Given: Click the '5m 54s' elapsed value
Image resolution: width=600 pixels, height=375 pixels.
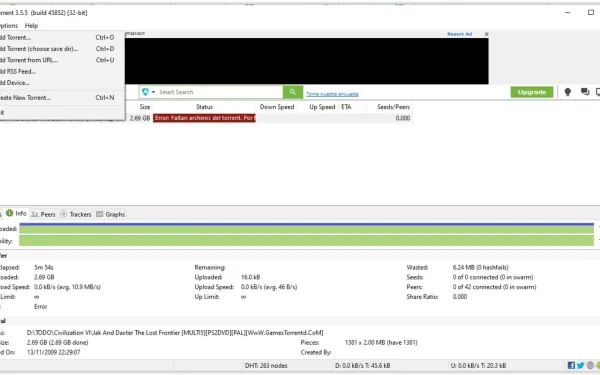Looking at the screenshot, I should (44, 267).
